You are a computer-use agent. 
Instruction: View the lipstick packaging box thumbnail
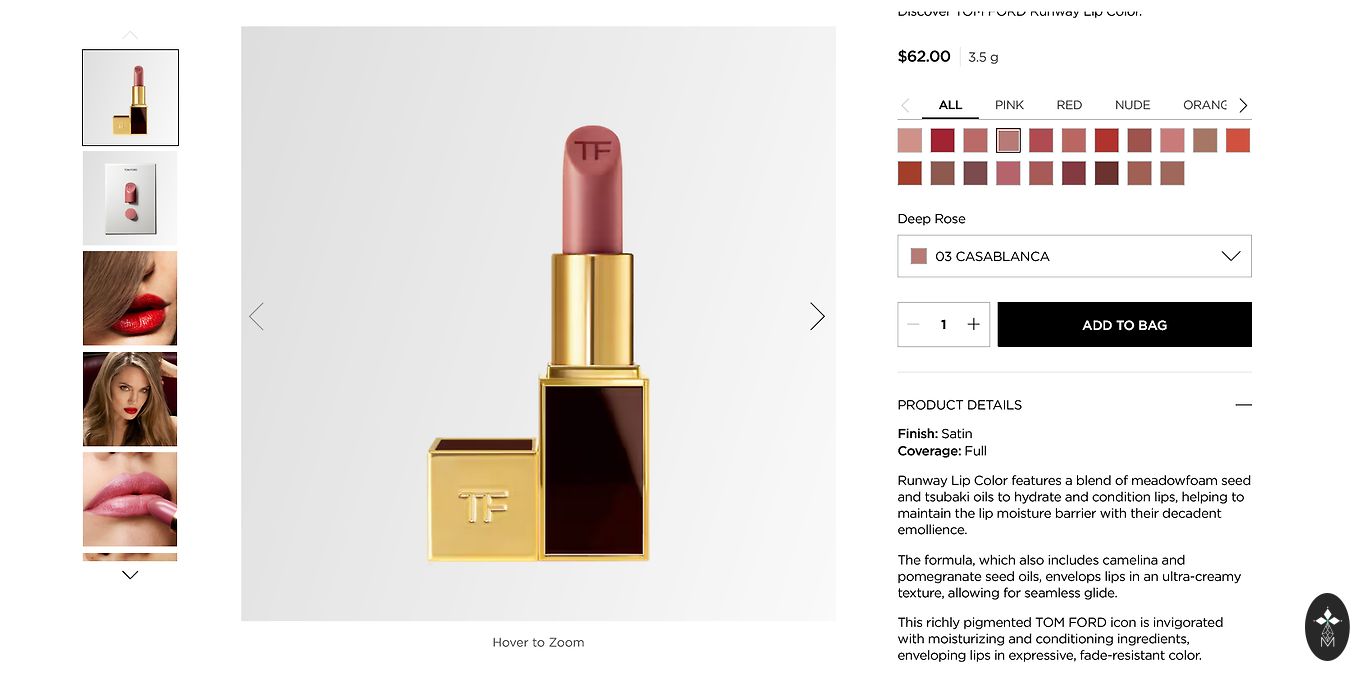pyautogui.click(x=130, y=198)
